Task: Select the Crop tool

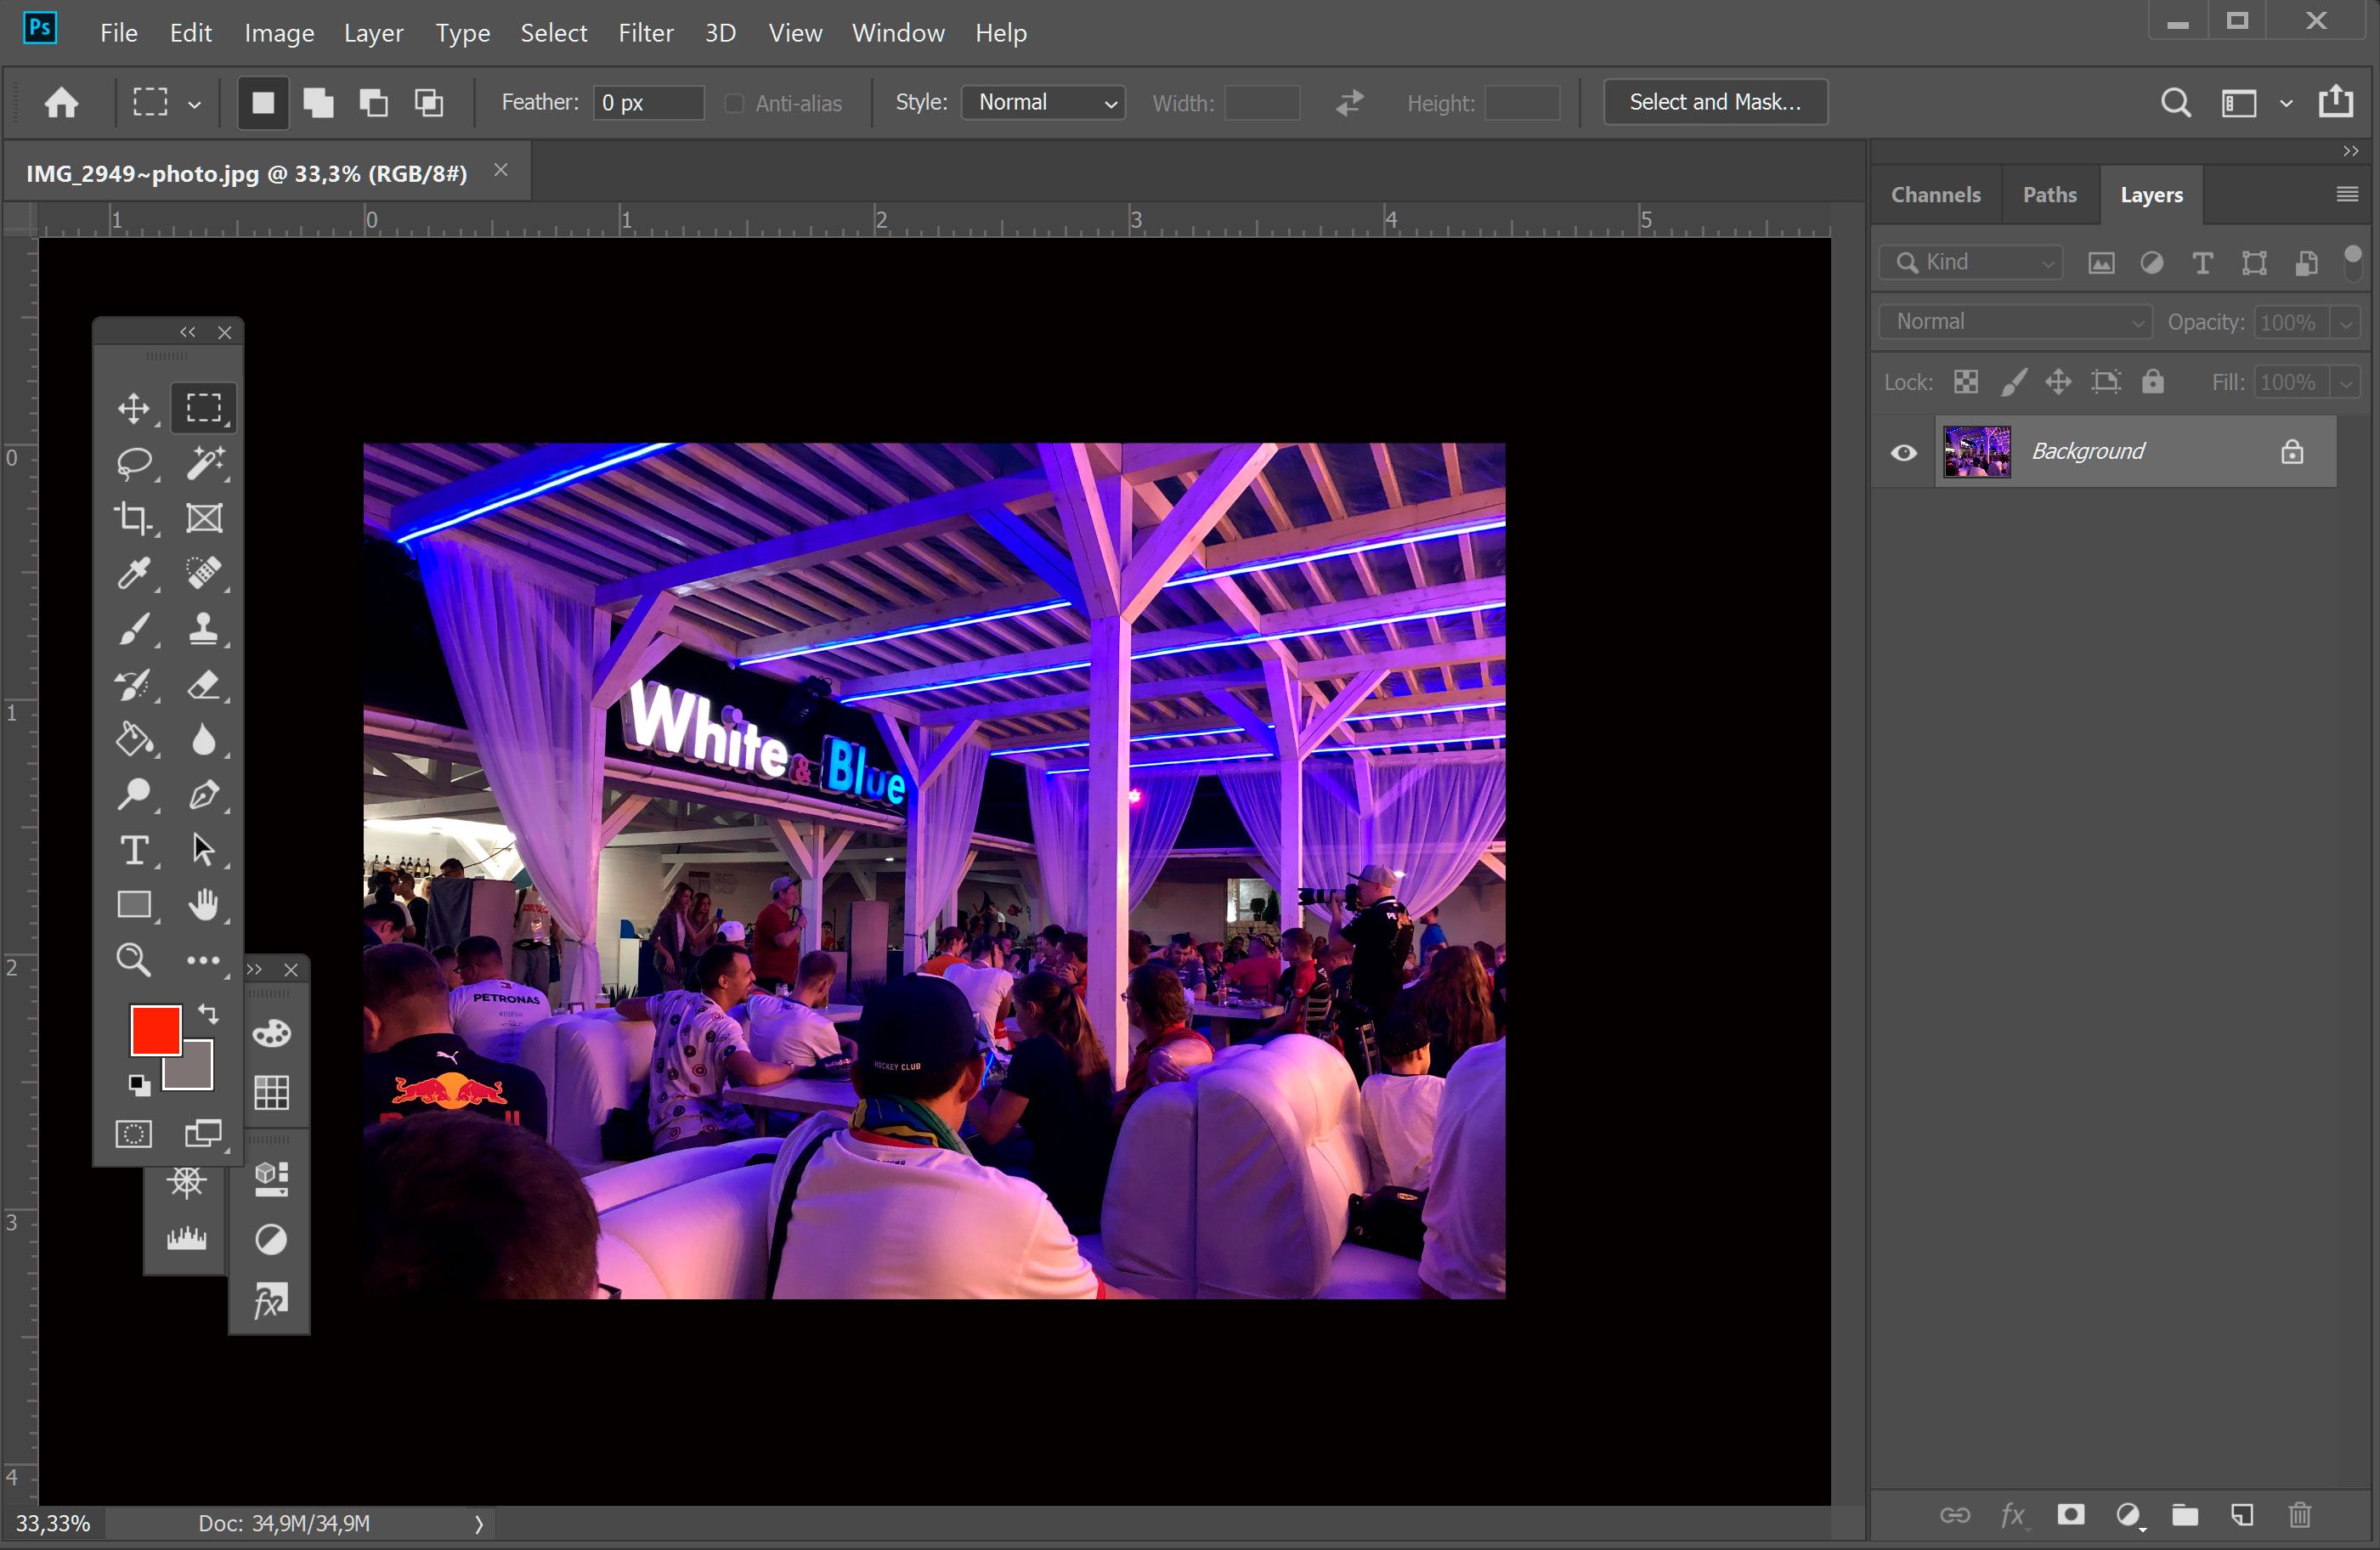Action: [x=133, y=518]
